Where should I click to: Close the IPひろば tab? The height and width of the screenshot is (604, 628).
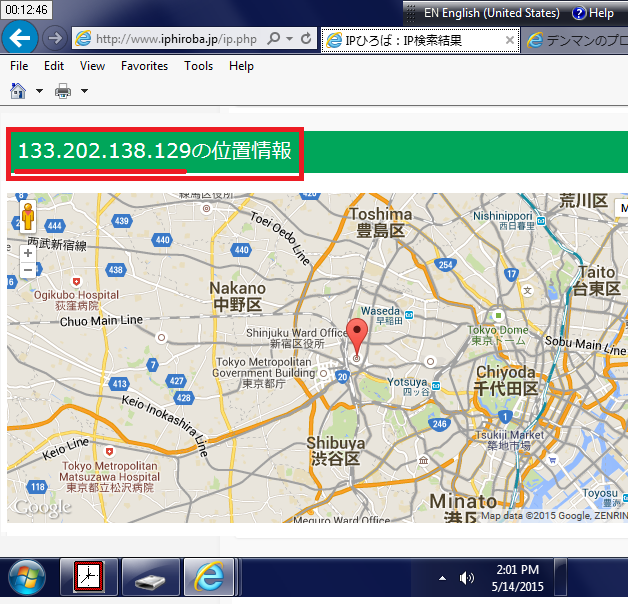(x=509, y=40)
